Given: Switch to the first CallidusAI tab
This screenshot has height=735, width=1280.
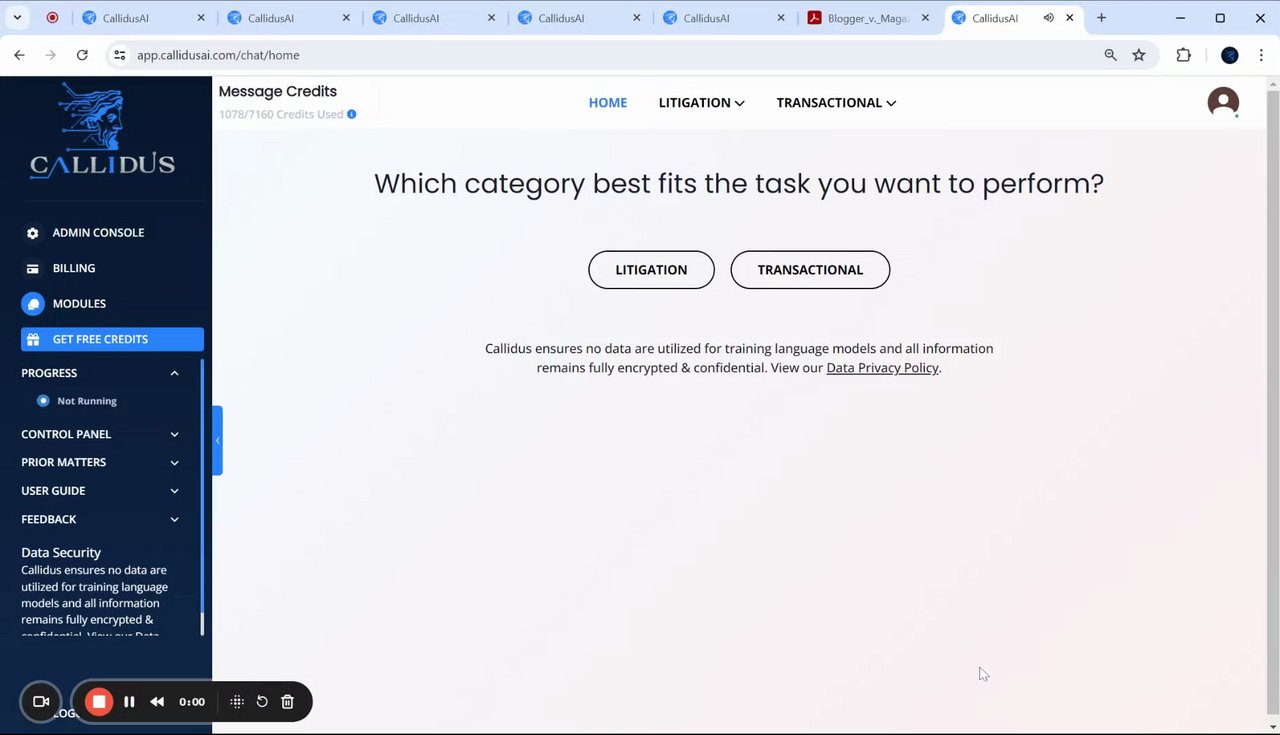Looking at the screenshot, I should 143,18.
